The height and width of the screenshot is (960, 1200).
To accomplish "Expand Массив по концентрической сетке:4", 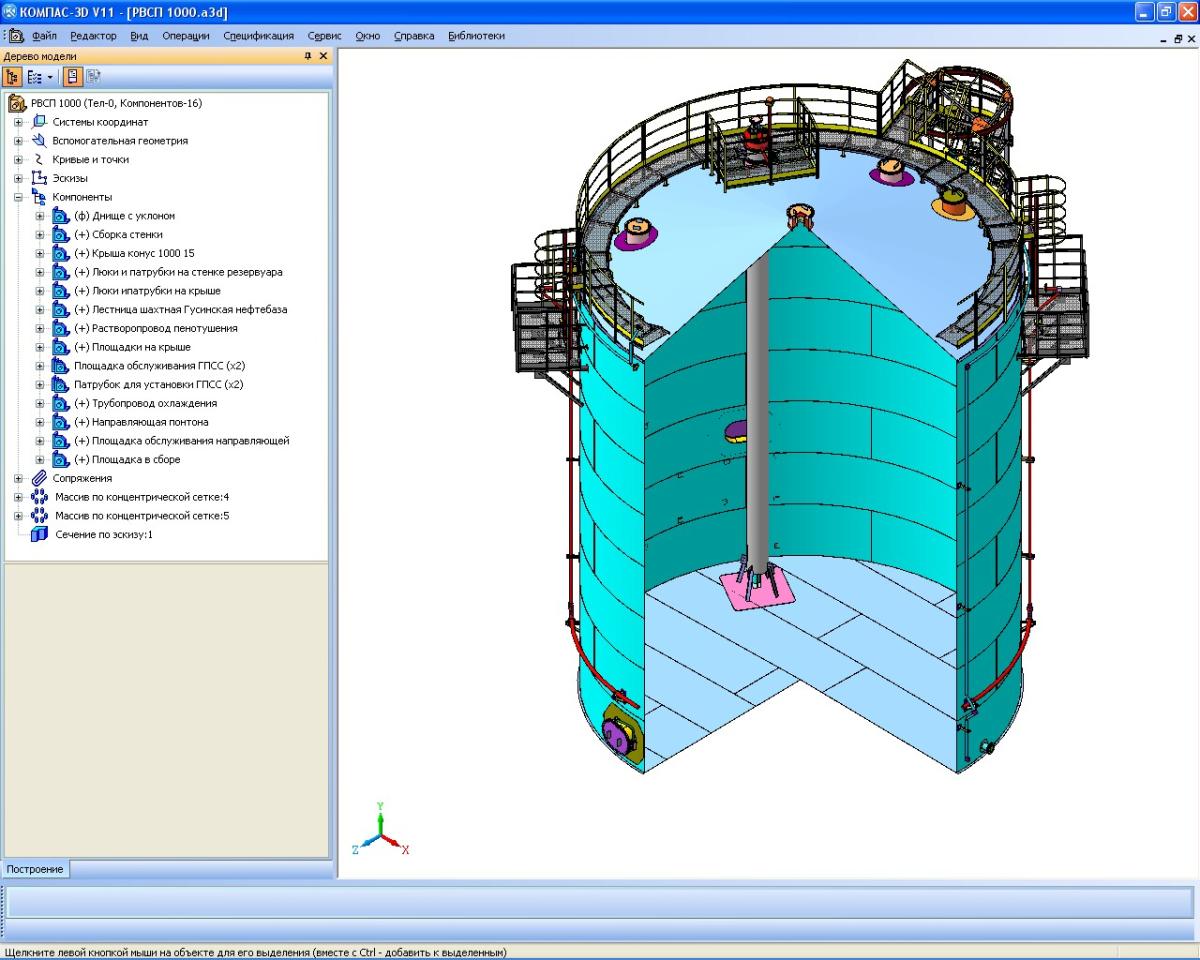I will [x=19, y=497].
